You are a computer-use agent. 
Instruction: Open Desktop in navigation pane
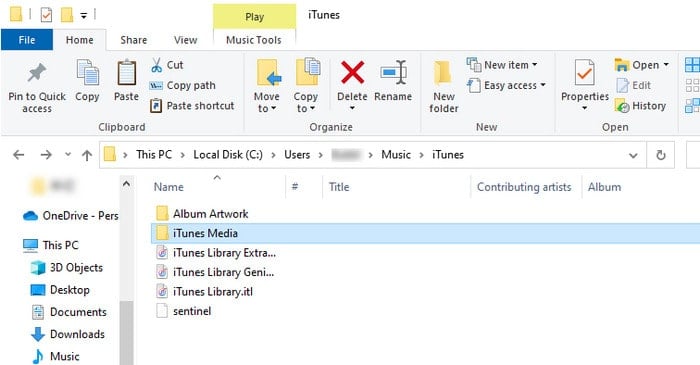(60, 290)
